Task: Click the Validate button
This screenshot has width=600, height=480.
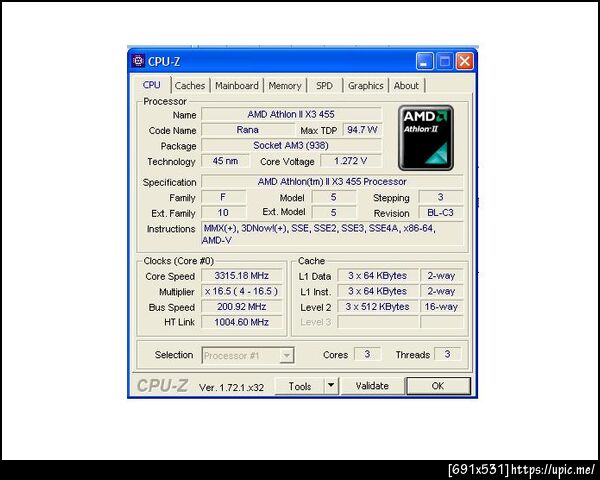Action: tap(372, 386)
